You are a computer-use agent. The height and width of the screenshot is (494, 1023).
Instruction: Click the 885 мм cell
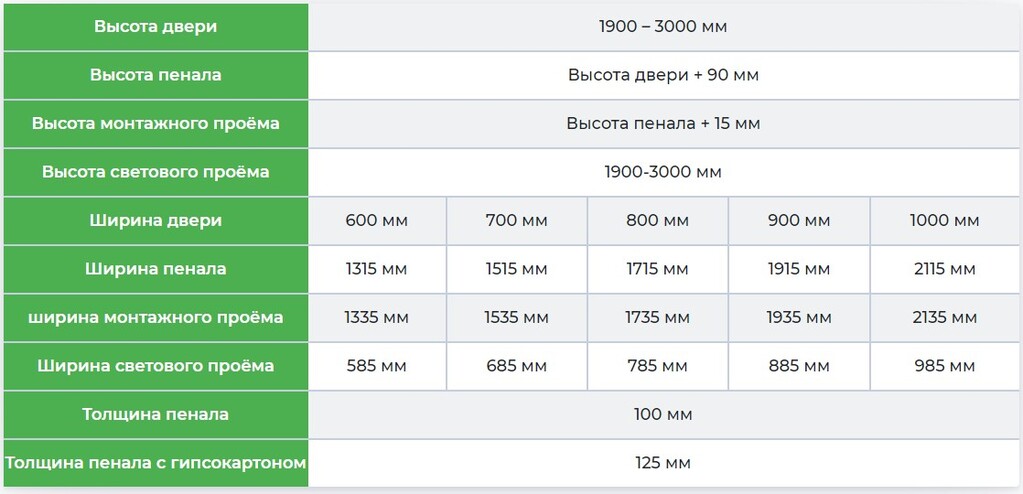pyautogui.click(x=799, y=366)
